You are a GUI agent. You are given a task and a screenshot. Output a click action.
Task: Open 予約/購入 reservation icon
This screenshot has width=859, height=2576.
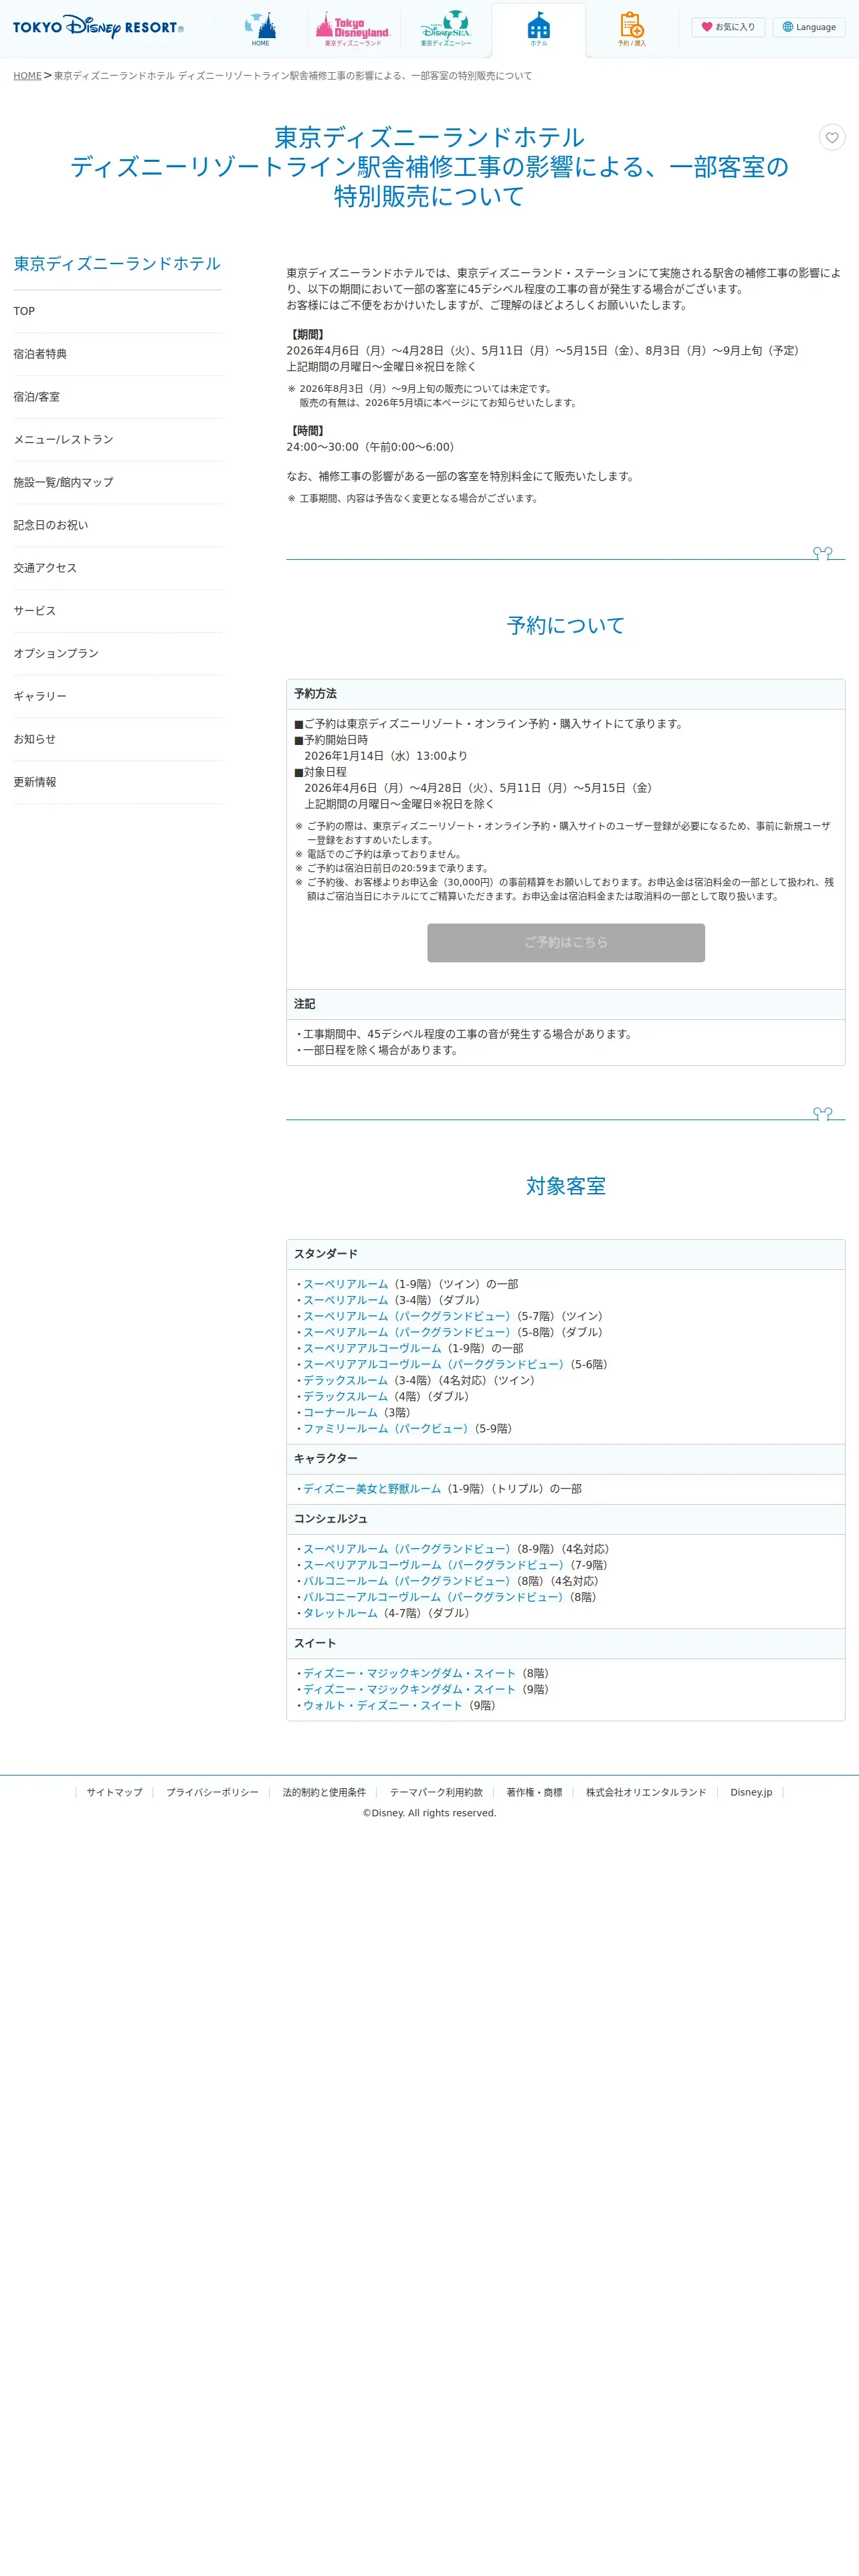[632, 29]
